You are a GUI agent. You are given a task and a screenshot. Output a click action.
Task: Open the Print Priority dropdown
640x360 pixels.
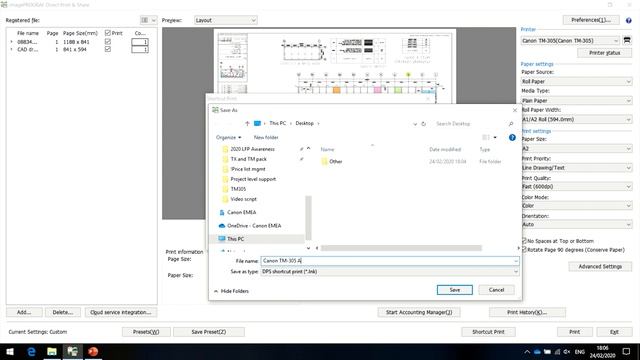[576, 168]
